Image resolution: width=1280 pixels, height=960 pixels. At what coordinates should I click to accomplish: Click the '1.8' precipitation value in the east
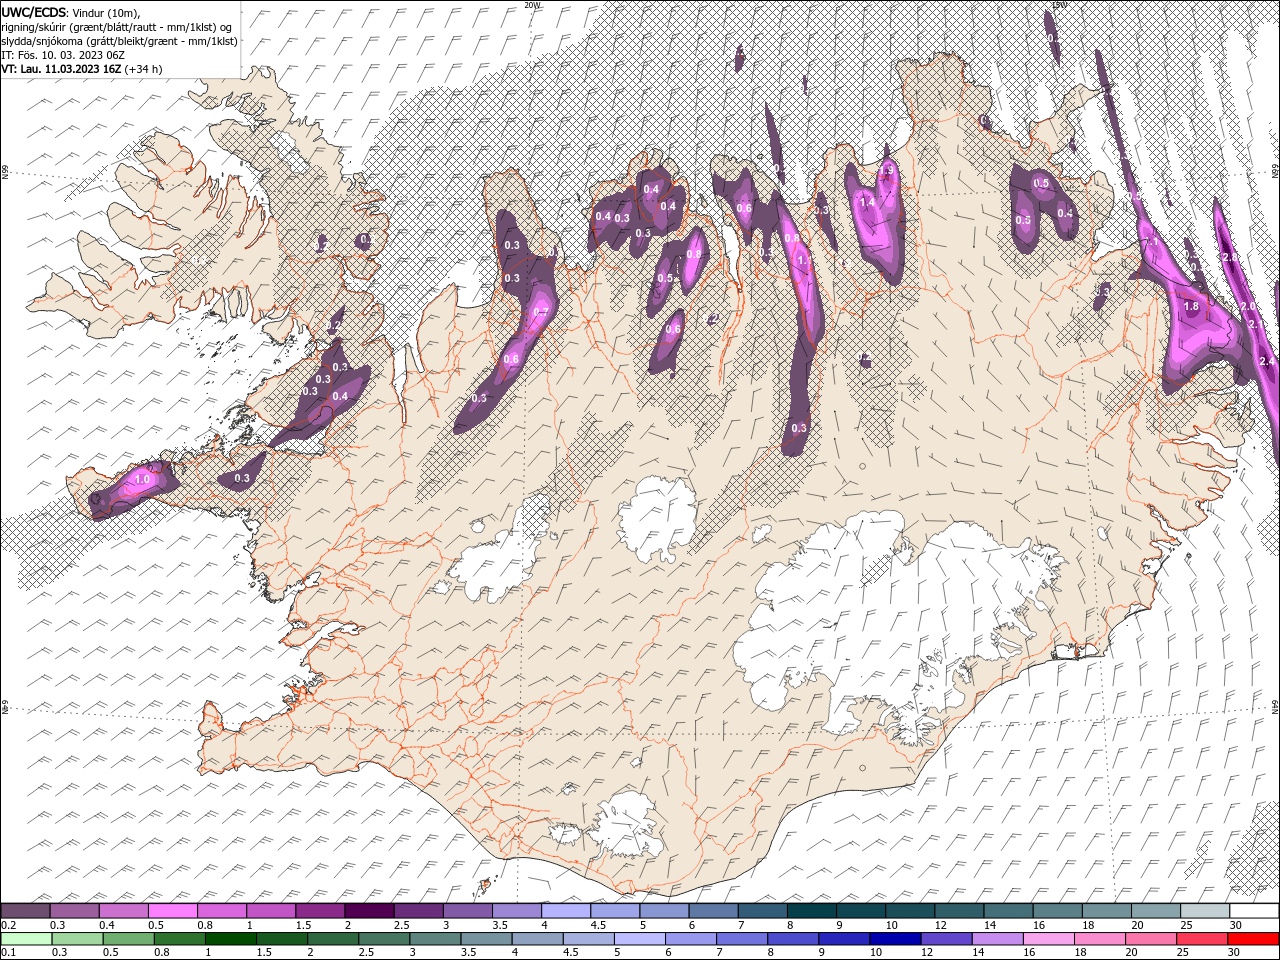[x=1191, y=307]
